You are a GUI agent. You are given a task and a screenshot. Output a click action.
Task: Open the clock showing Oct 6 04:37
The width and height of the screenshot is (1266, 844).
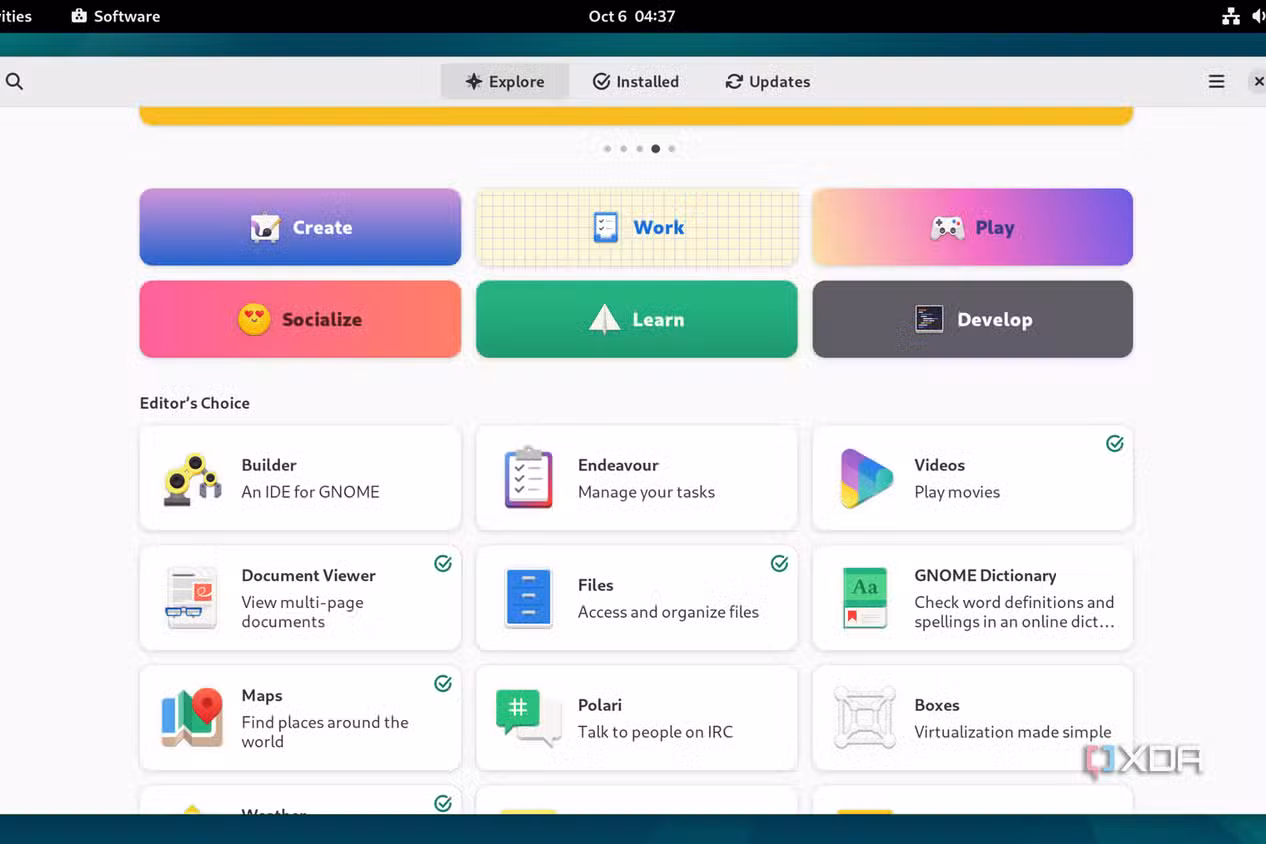pyautogui.click(x=632, y=16)
